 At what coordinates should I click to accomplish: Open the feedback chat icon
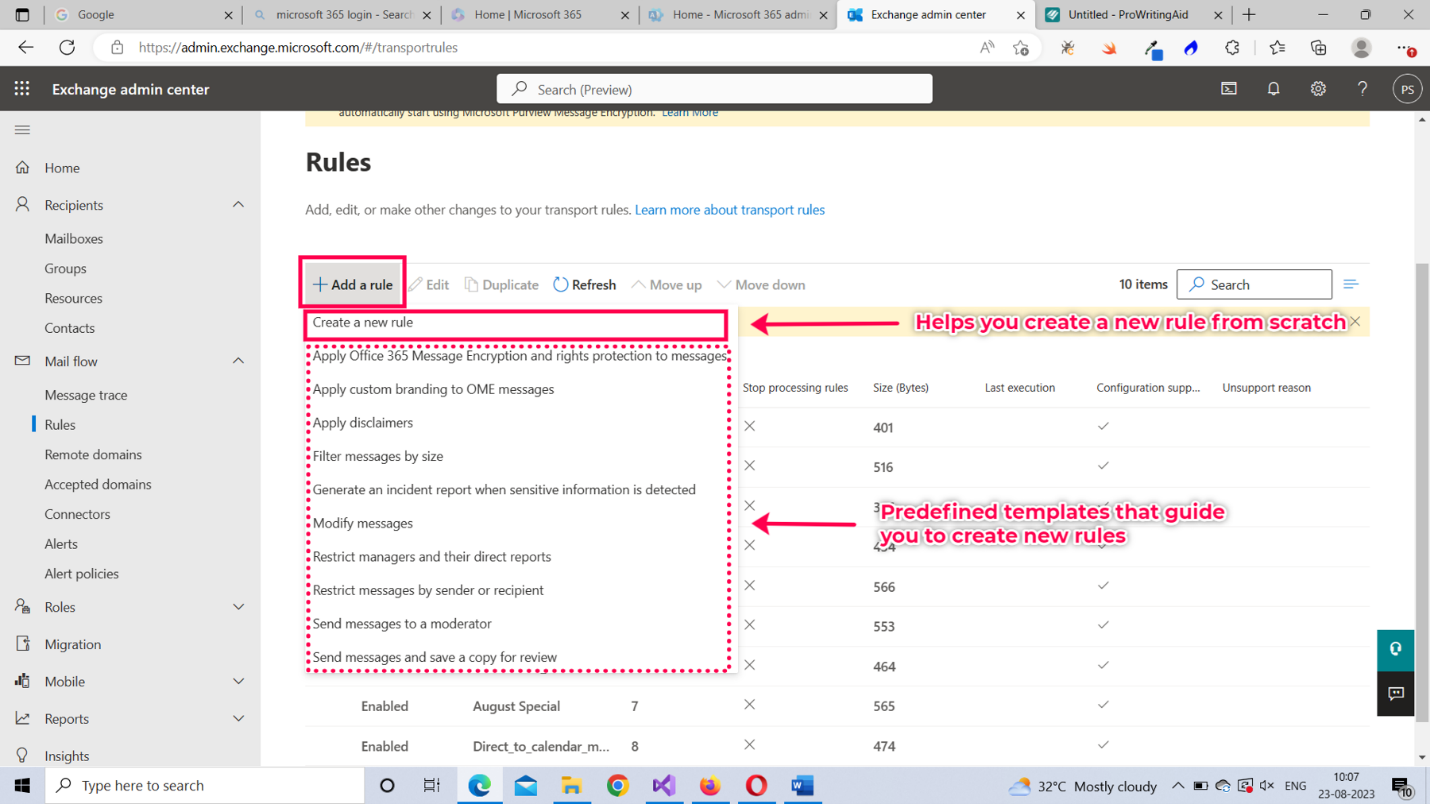pyautogui.click(x=1395, y=693)
